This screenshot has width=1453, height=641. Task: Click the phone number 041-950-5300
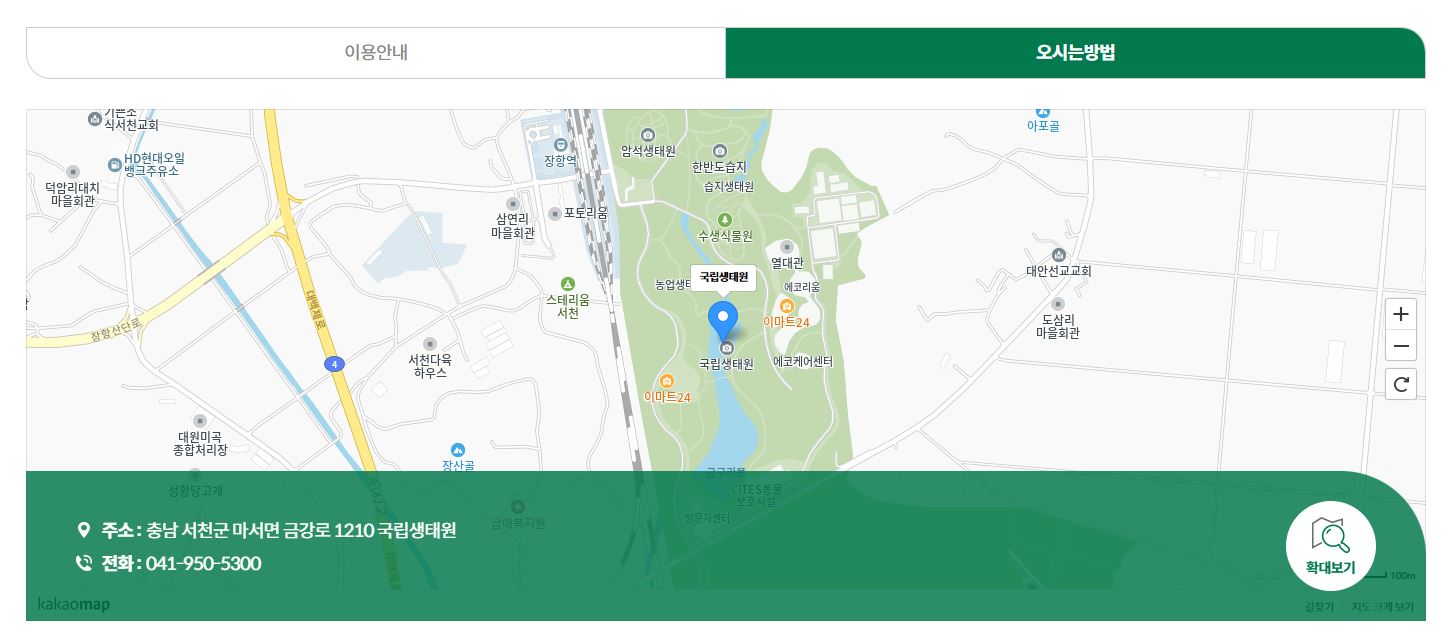point(204,563)
